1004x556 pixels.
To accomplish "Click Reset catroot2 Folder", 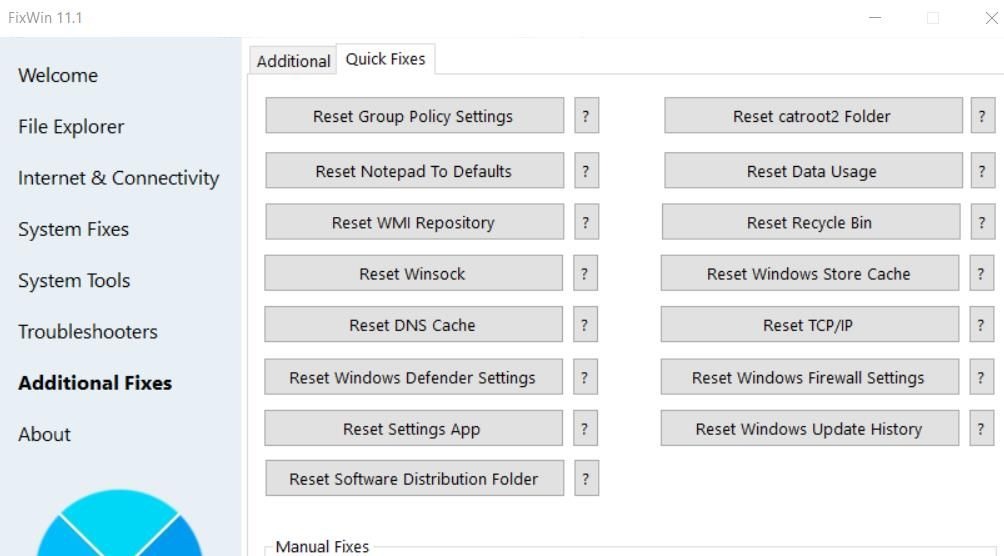I will click(813, 116).
